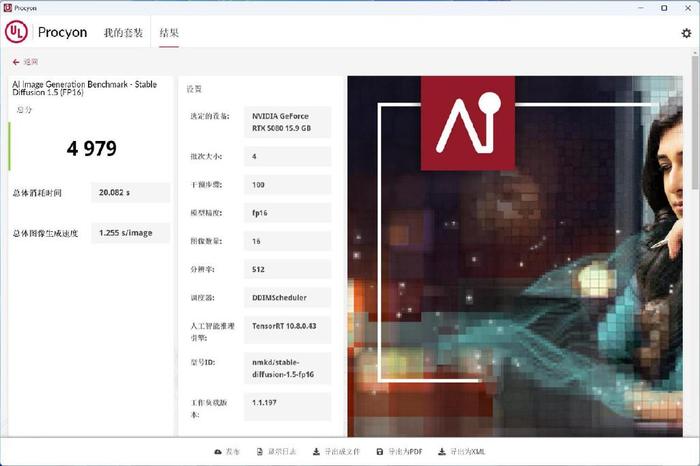Click the batch size value 4
700x466 pixels.
pyautogui.click(x=288, y=156)
